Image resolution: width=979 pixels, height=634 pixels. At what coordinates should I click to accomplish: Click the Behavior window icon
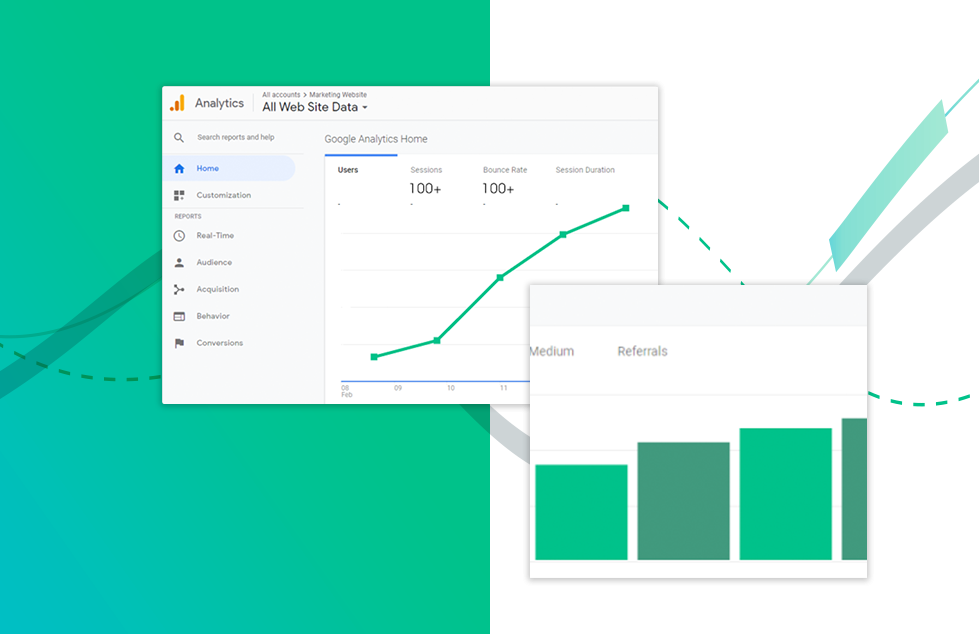point(179,316)
